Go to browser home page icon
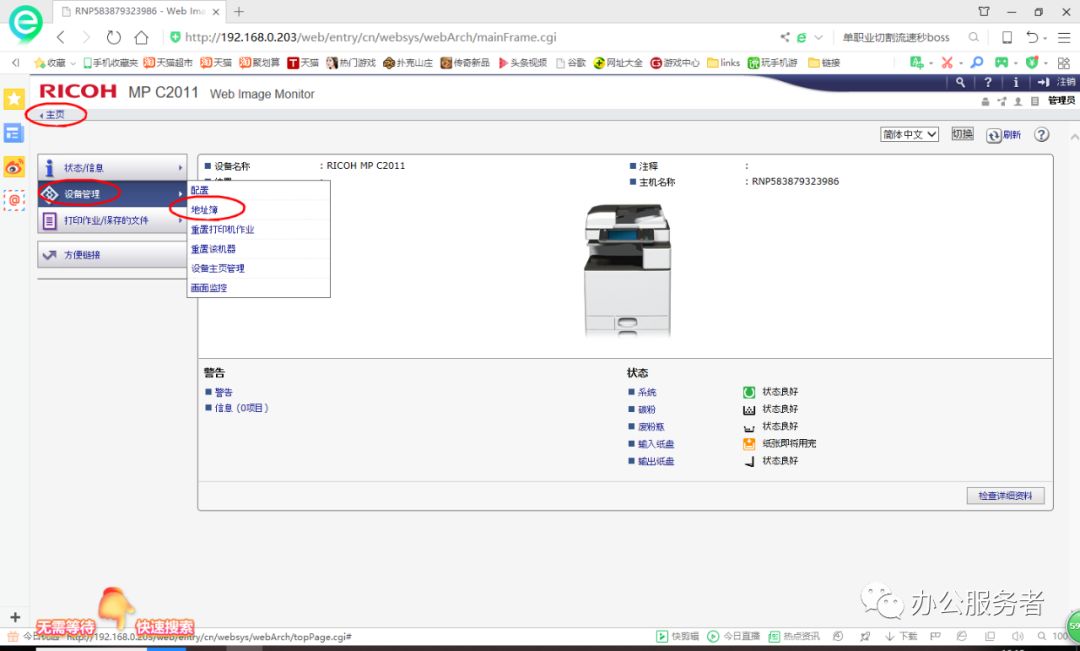Screen dimensions: 1080x651 click(x=141, y=37)
